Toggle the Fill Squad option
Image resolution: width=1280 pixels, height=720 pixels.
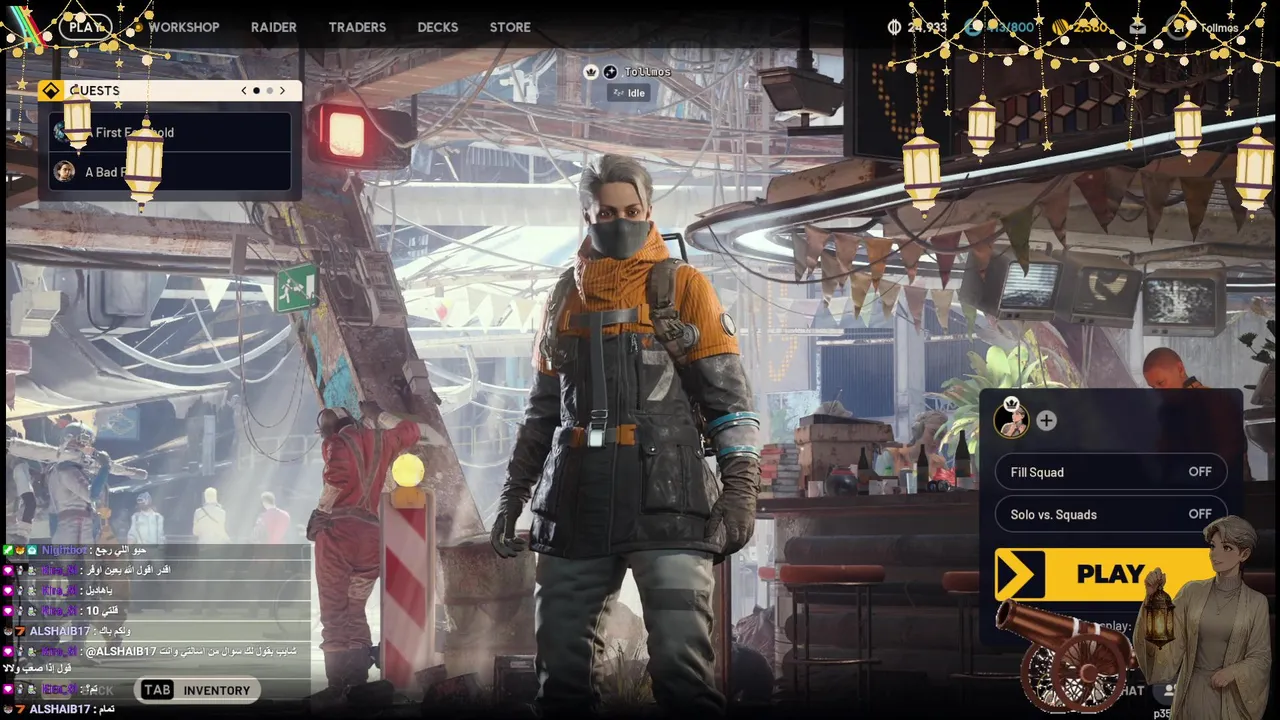pos(1110,472)
